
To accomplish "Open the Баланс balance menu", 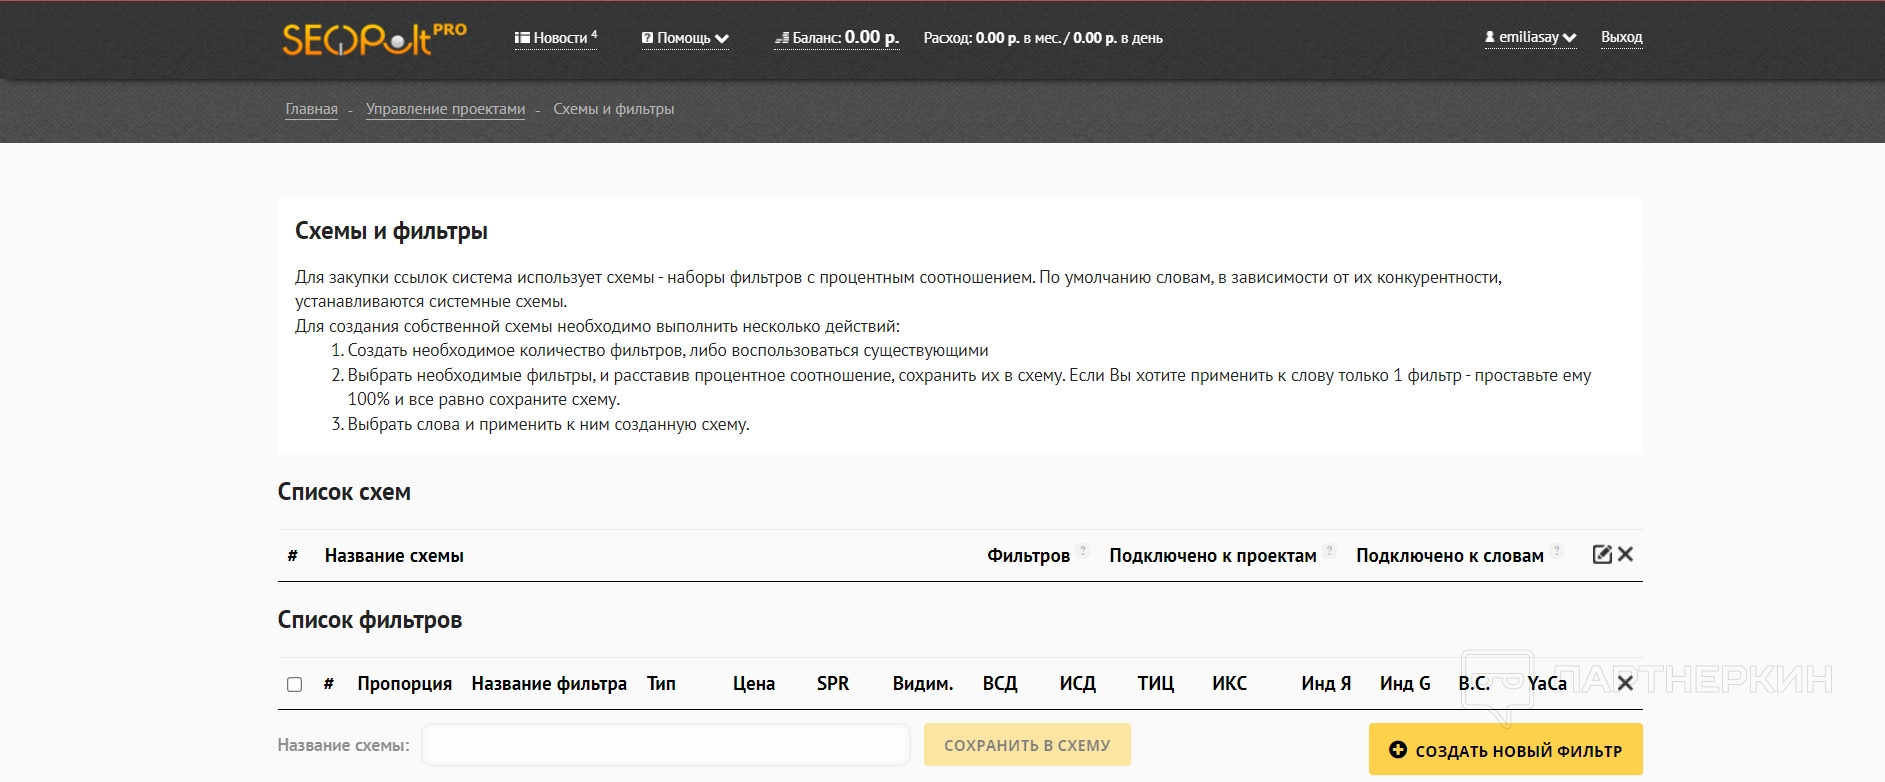I will (x=836, y=38).
